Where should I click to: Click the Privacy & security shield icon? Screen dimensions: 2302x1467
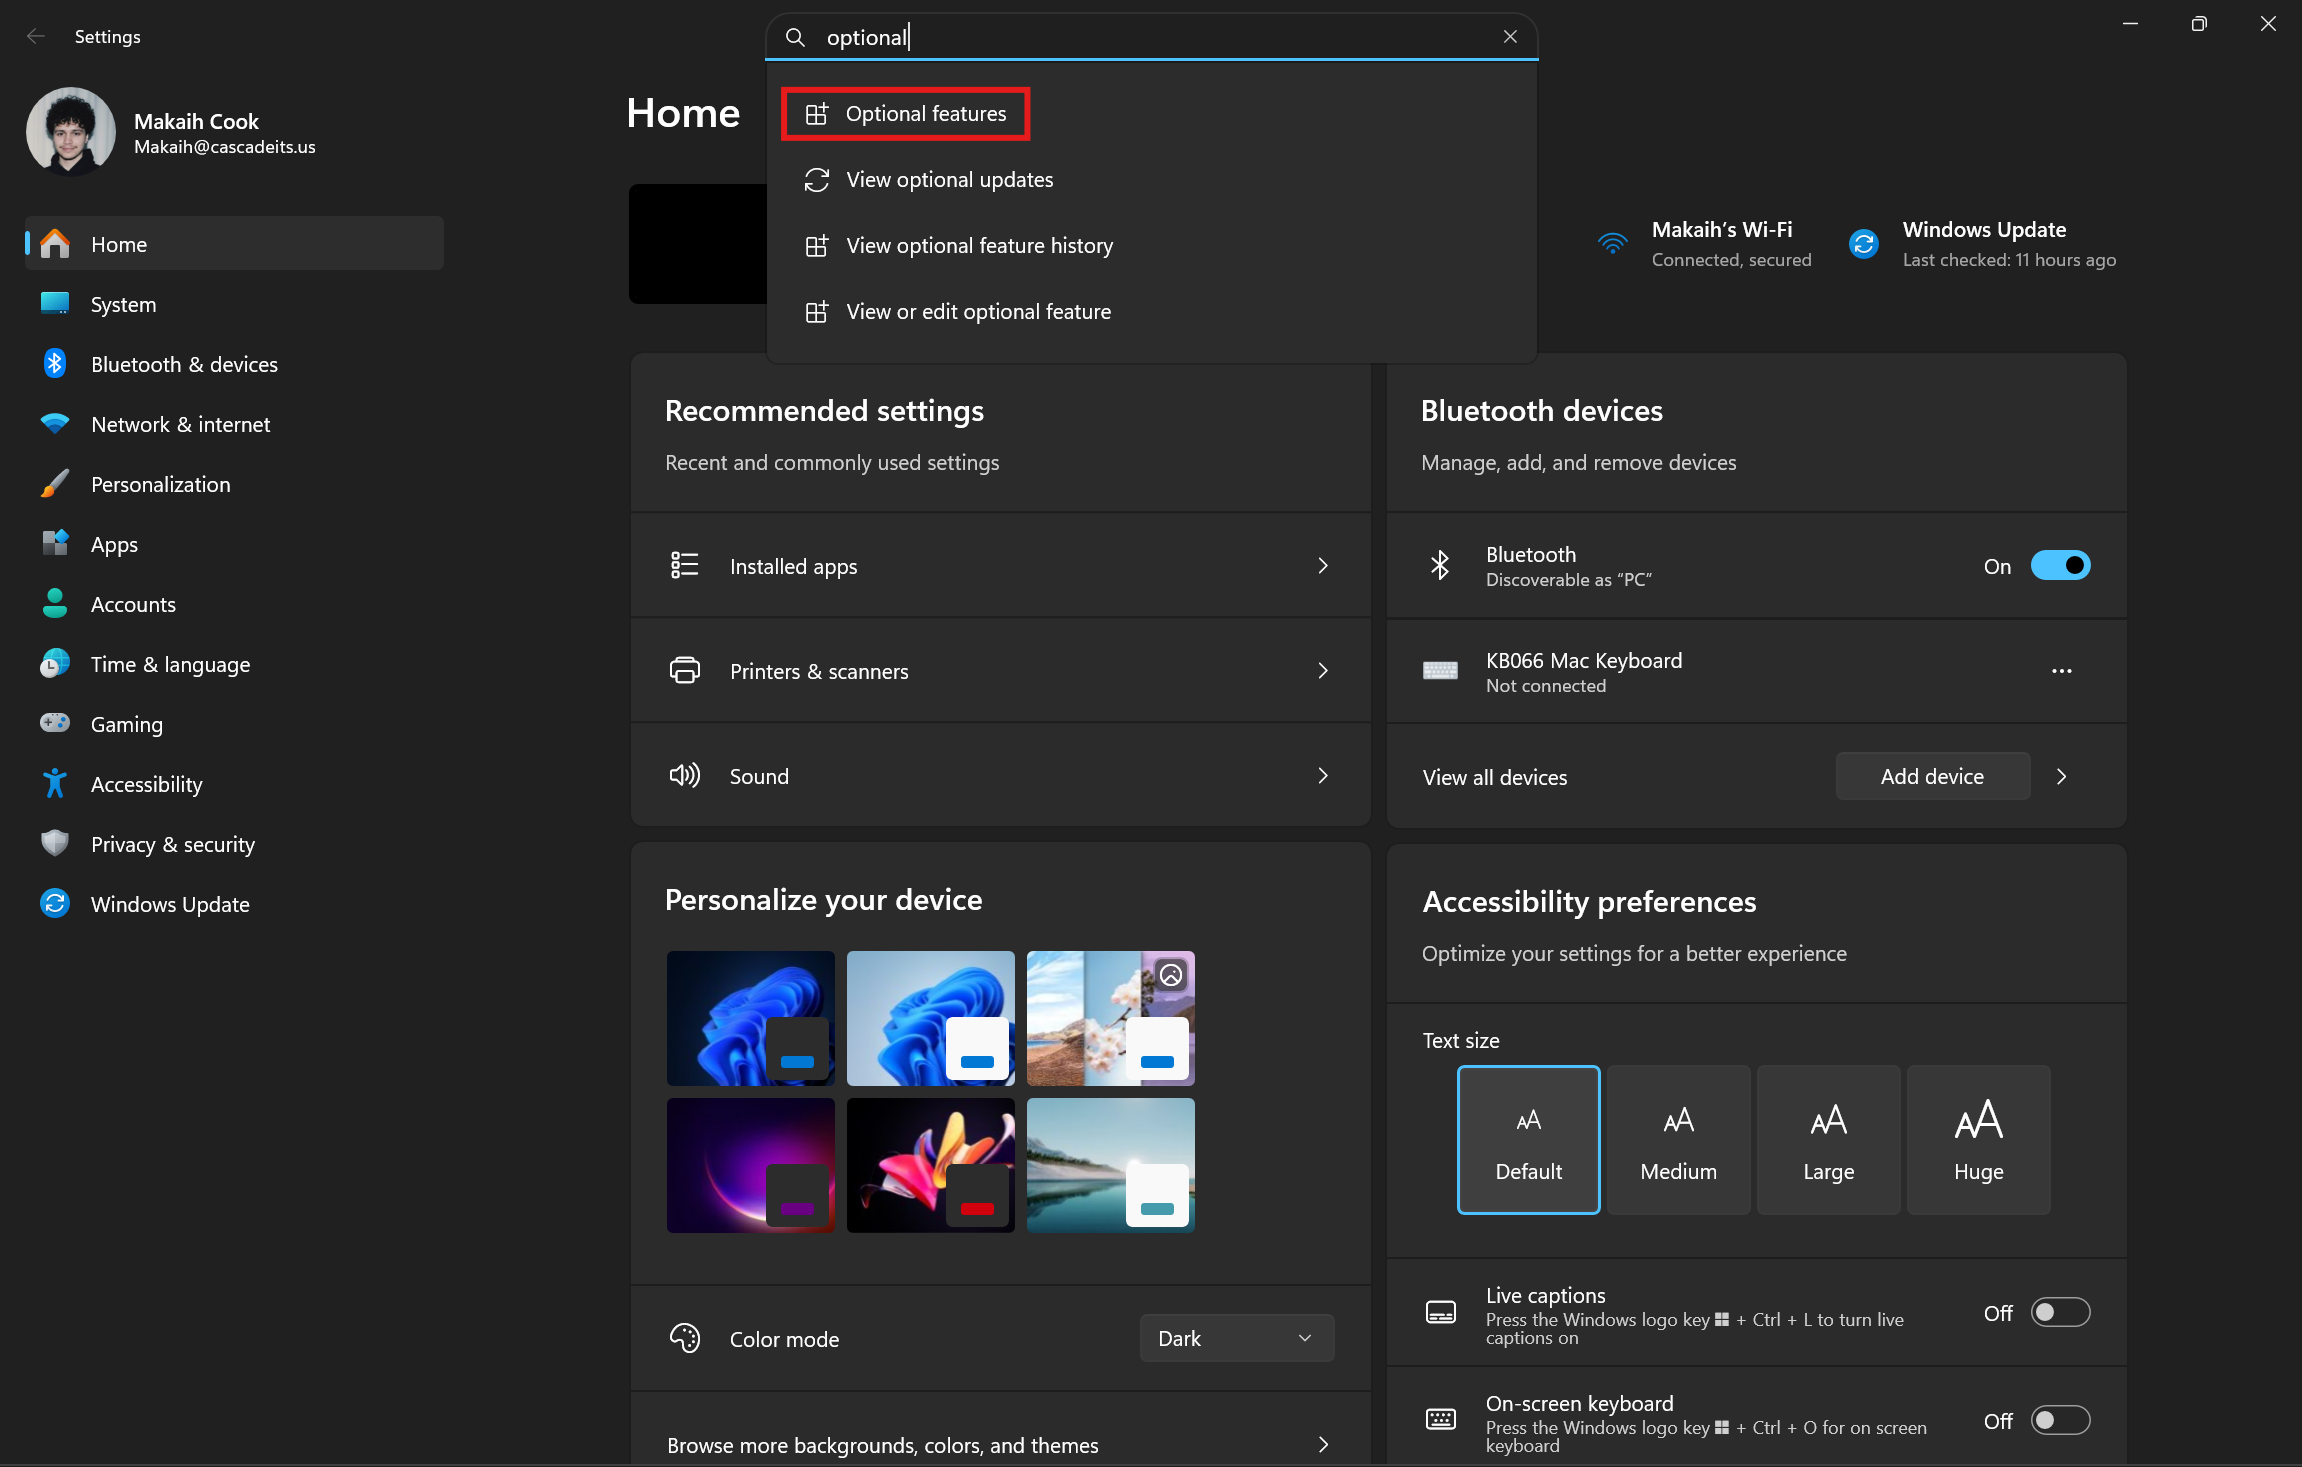coord(54,844)
